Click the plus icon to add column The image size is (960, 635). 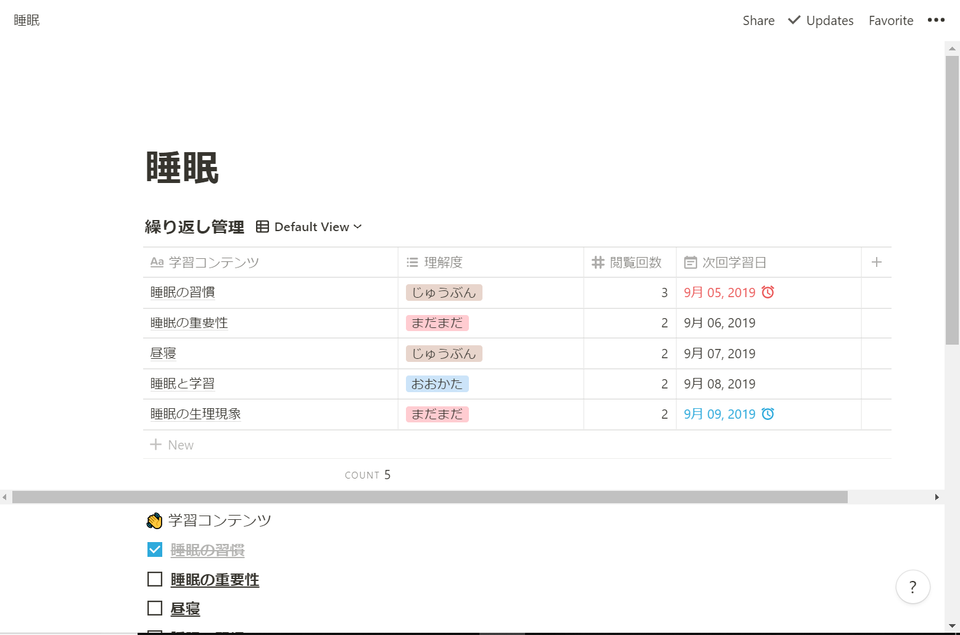(876, 262)
